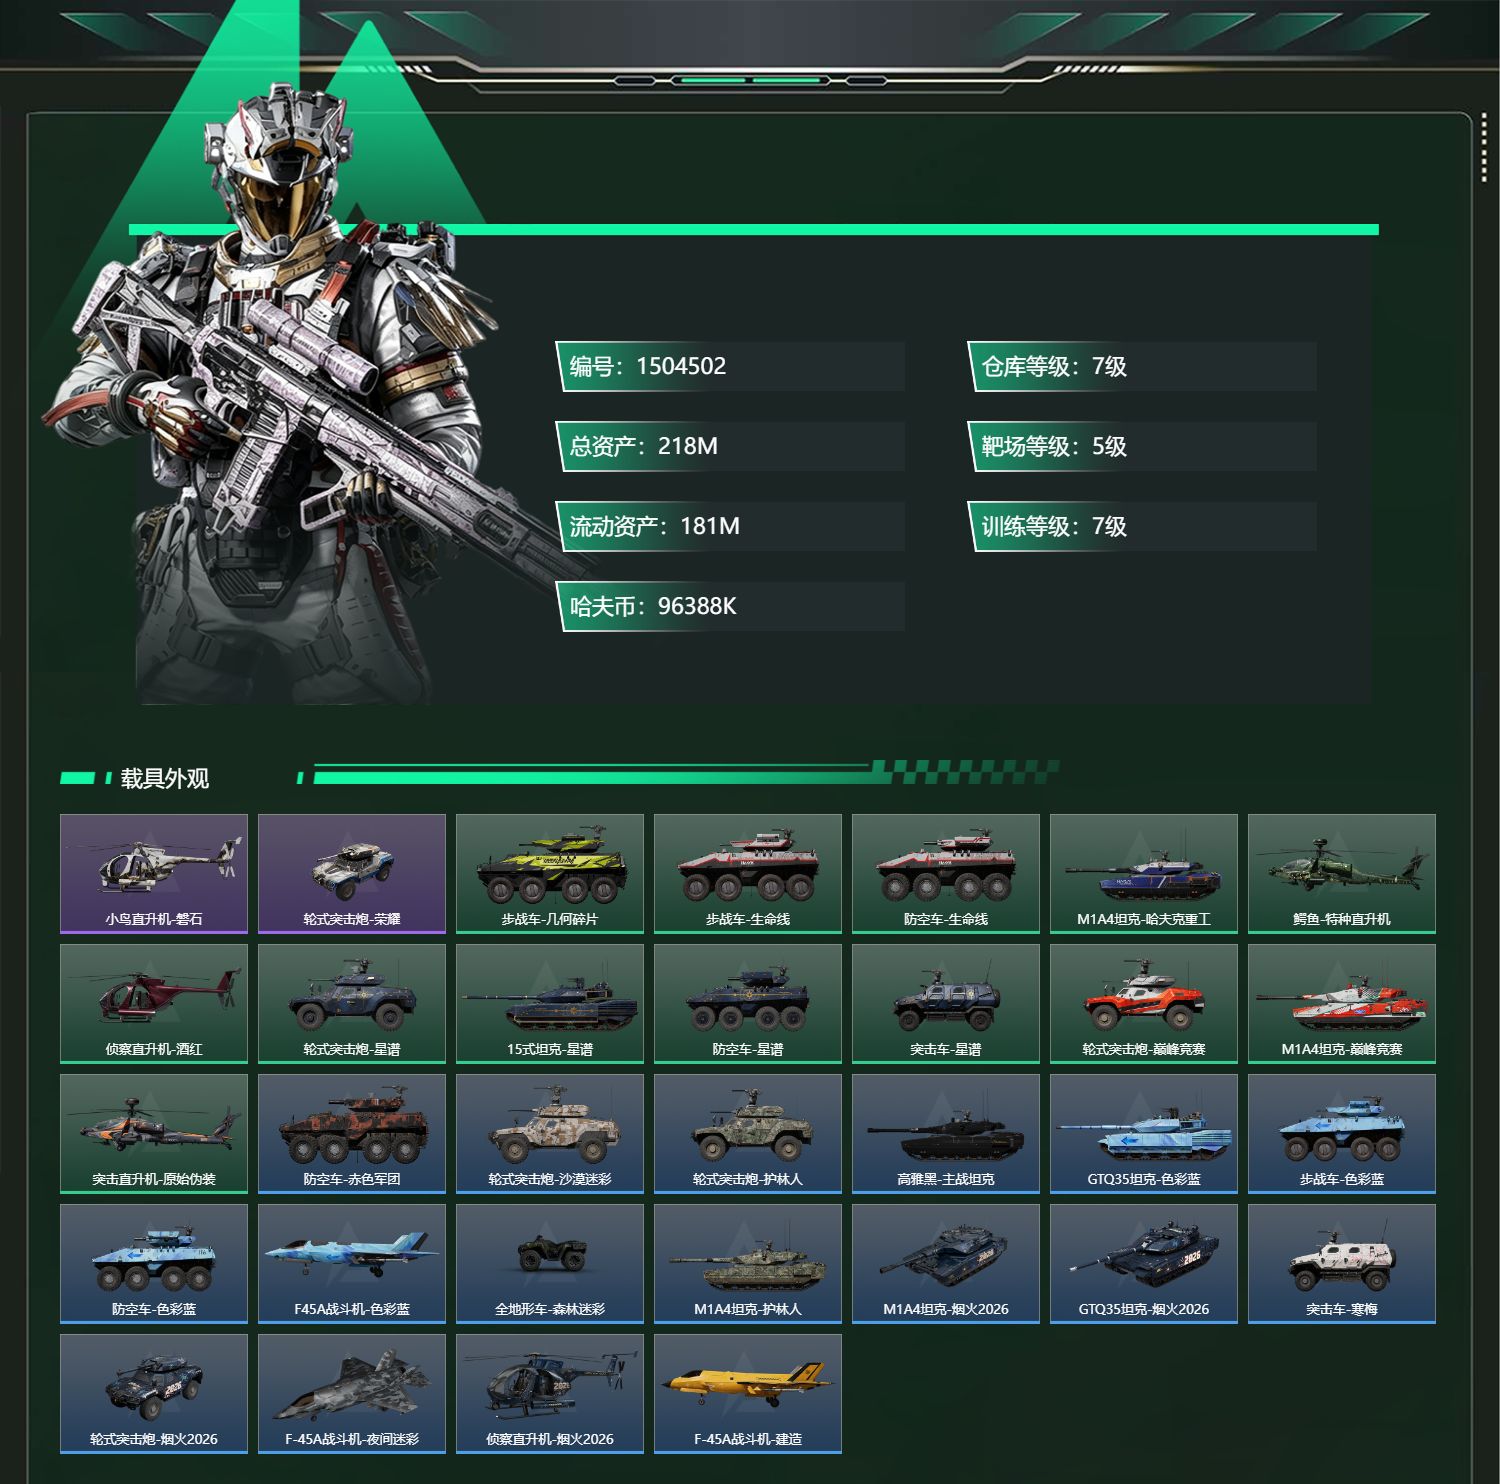Select the 总资产：218M total assets field
The height and width of the screenshot is (1484, 1500).
coord(730,446)
